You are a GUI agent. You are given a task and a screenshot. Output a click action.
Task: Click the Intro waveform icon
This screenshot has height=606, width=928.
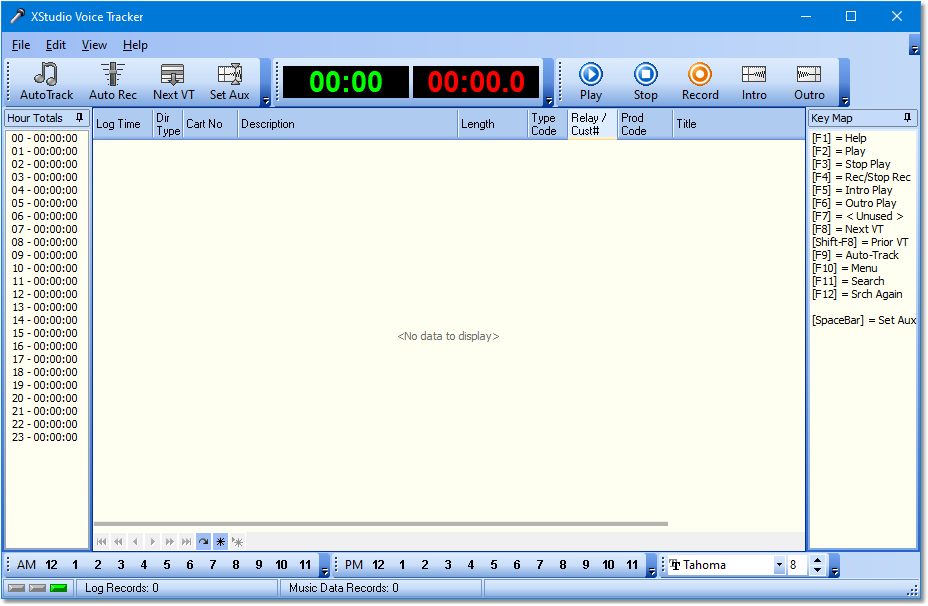coord(754,75)
